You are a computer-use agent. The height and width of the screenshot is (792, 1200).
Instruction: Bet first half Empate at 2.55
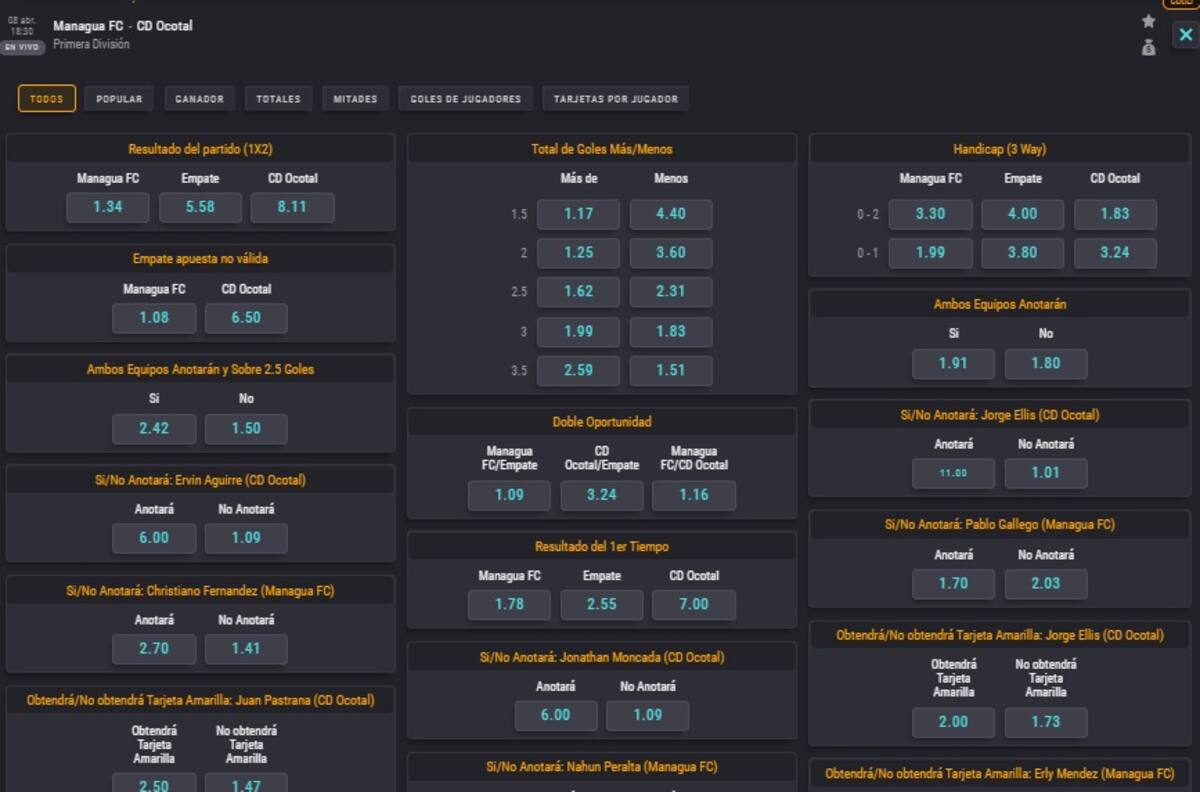point(602,605)
